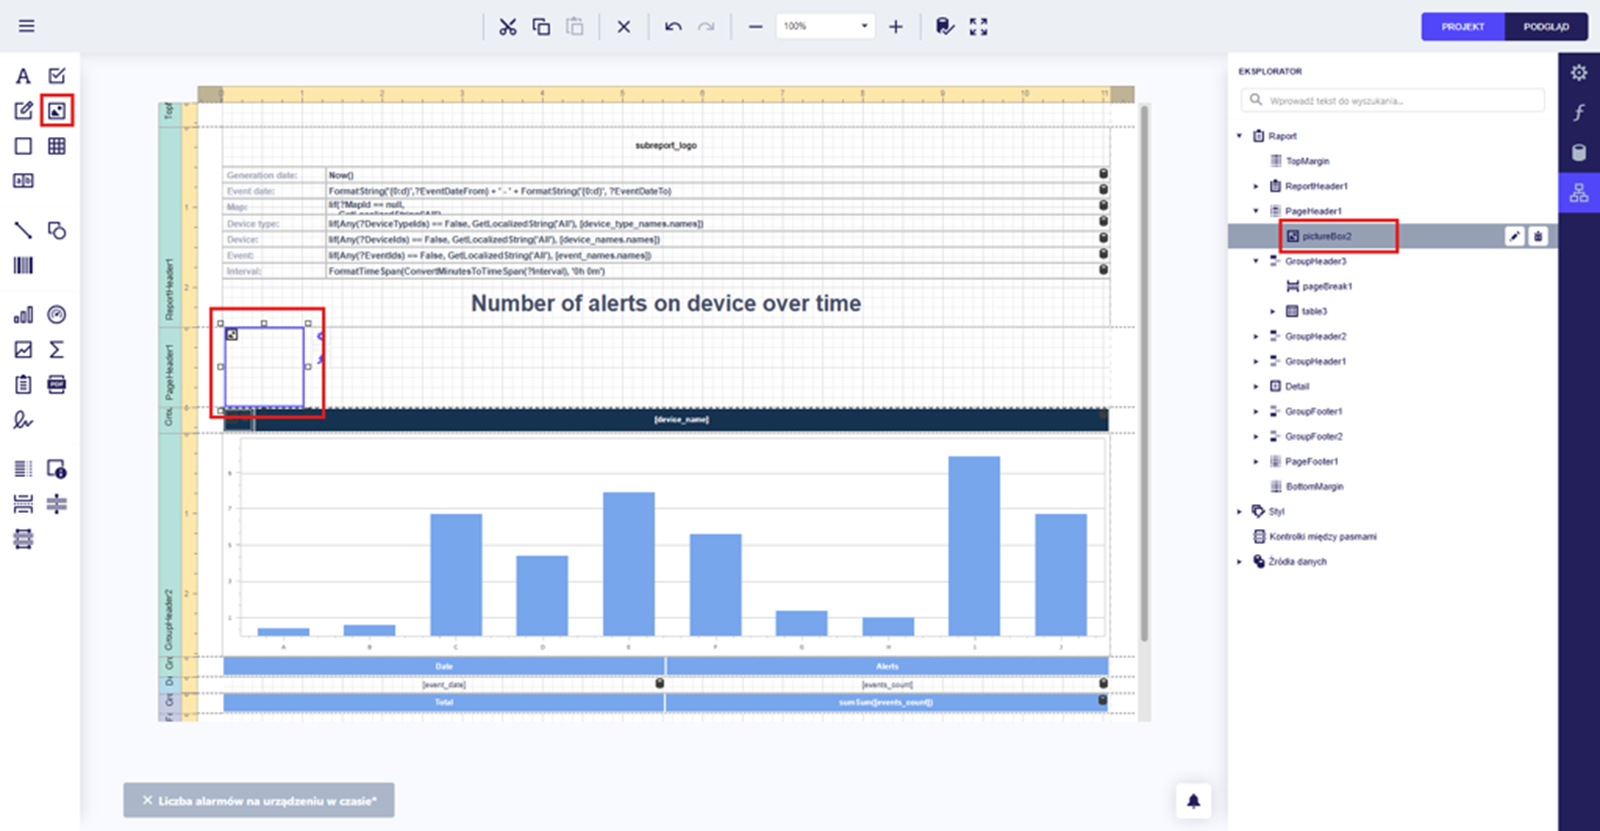Delete pictureBox2 using the trash icon
The width and height of the screenshot is (1600, 831).
tap(1538, 236)
